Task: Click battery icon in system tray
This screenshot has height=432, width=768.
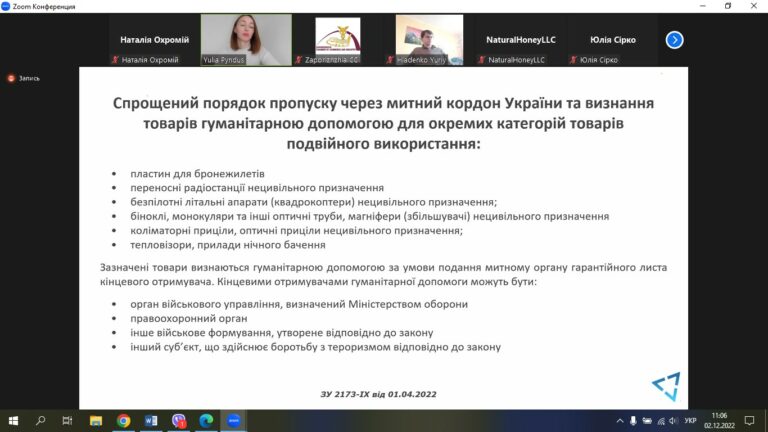Action: coord(647,421)
